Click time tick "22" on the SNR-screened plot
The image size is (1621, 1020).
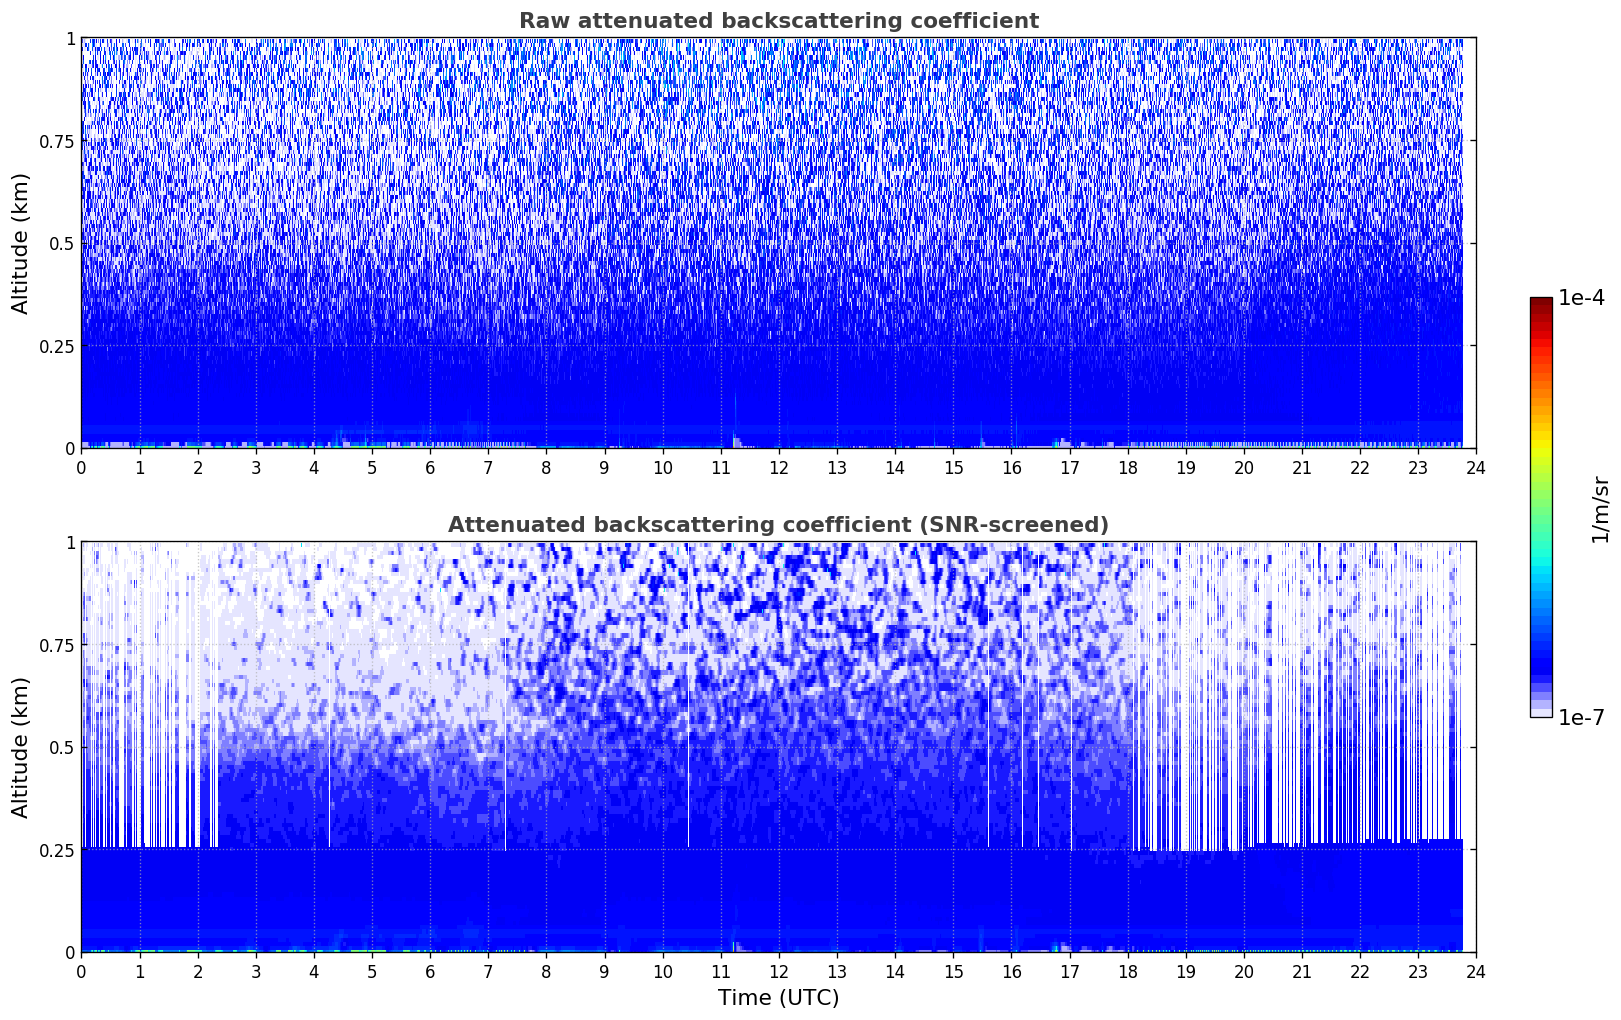click(x=1360, y=971)
